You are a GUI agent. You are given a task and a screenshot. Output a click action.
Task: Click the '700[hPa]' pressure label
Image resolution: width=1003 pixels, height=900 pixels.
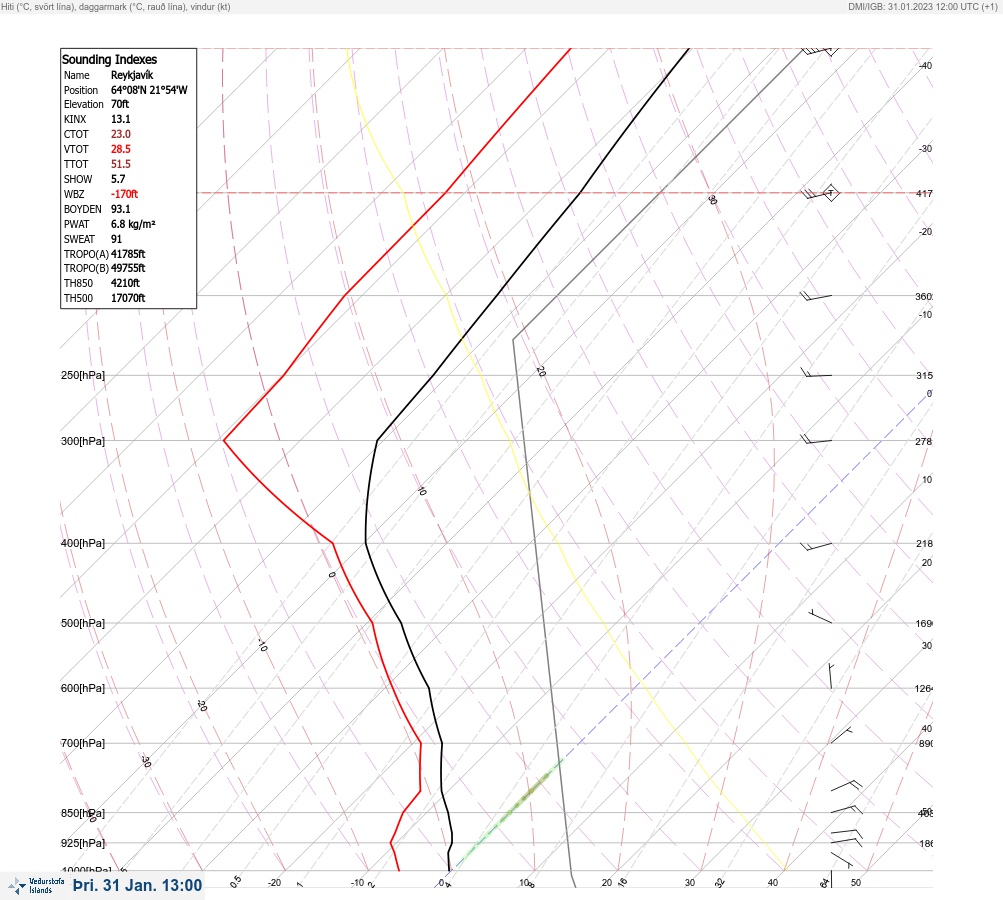click(83, 743)
